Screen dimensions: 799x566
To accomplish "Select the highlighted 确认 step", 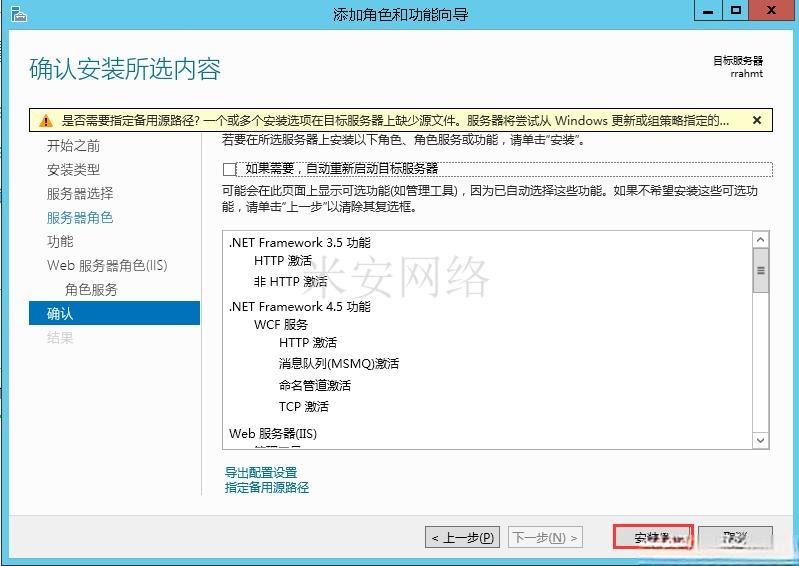I will pyautogui.click(x=115, y=313).
